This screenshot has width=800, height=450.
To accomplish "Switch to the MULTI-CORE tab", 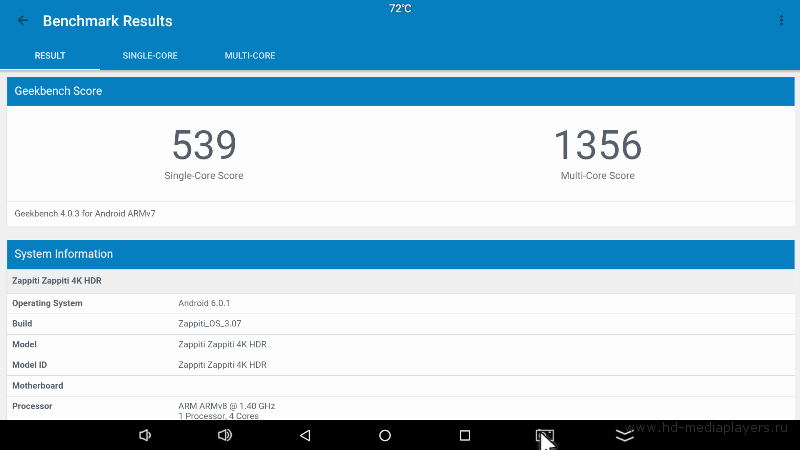I will (x=250, y=56).
